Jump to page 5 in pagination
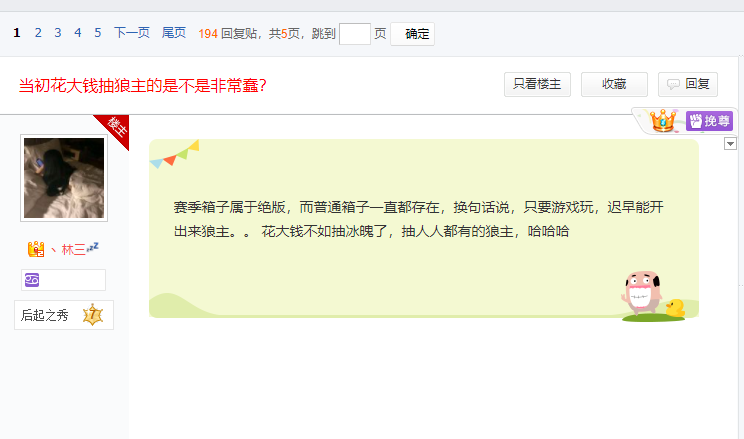Image resolution: width=744 pixels, height=439 pixels. pyautogui.click(x=98, y=33)
